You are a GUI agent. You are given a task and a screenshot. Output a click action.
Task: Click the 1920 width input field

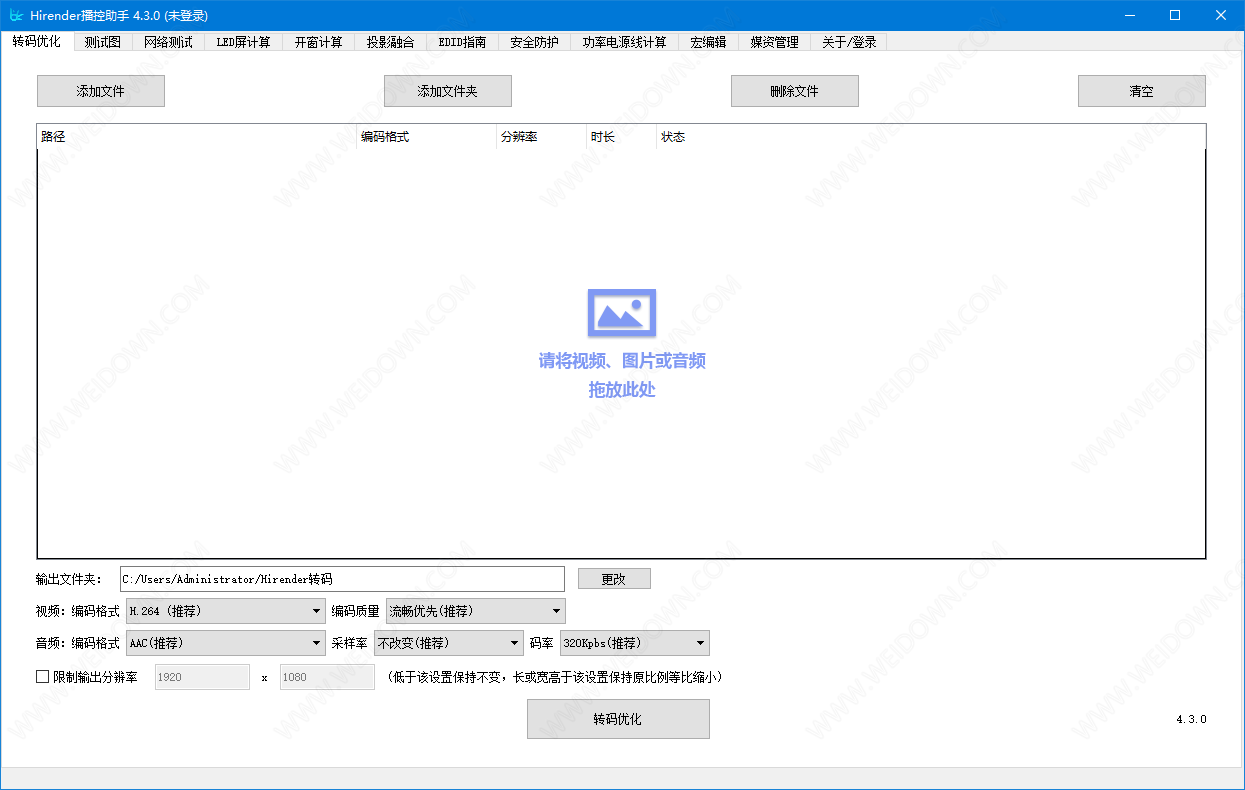point(202,677)
